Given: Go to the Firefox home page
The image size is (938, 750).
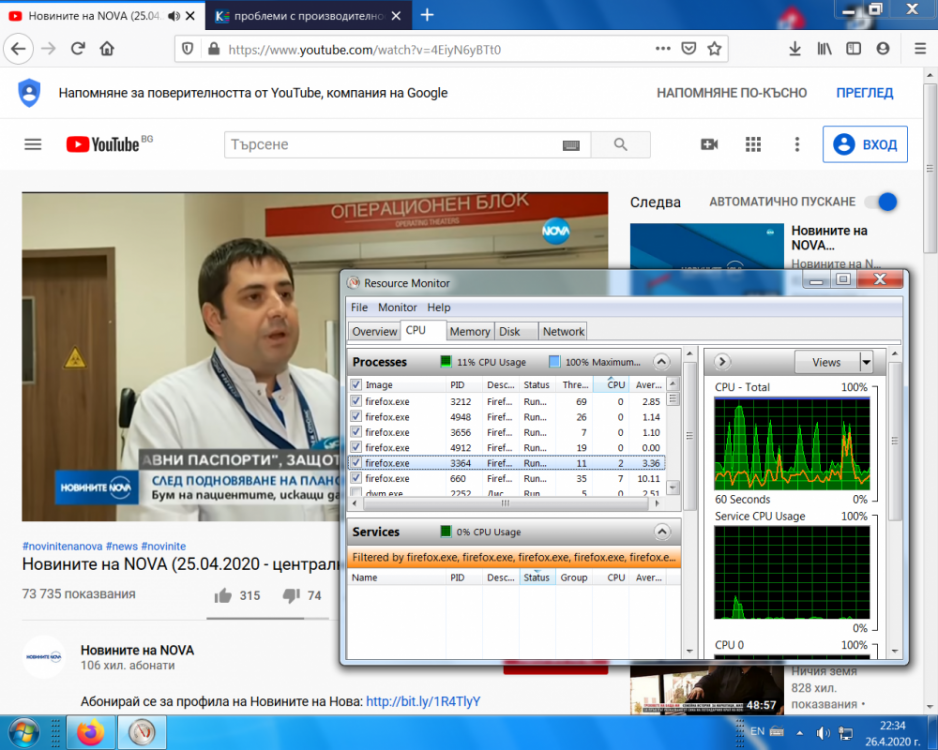Looking at the screenshot, I should (x=107, y=48).
